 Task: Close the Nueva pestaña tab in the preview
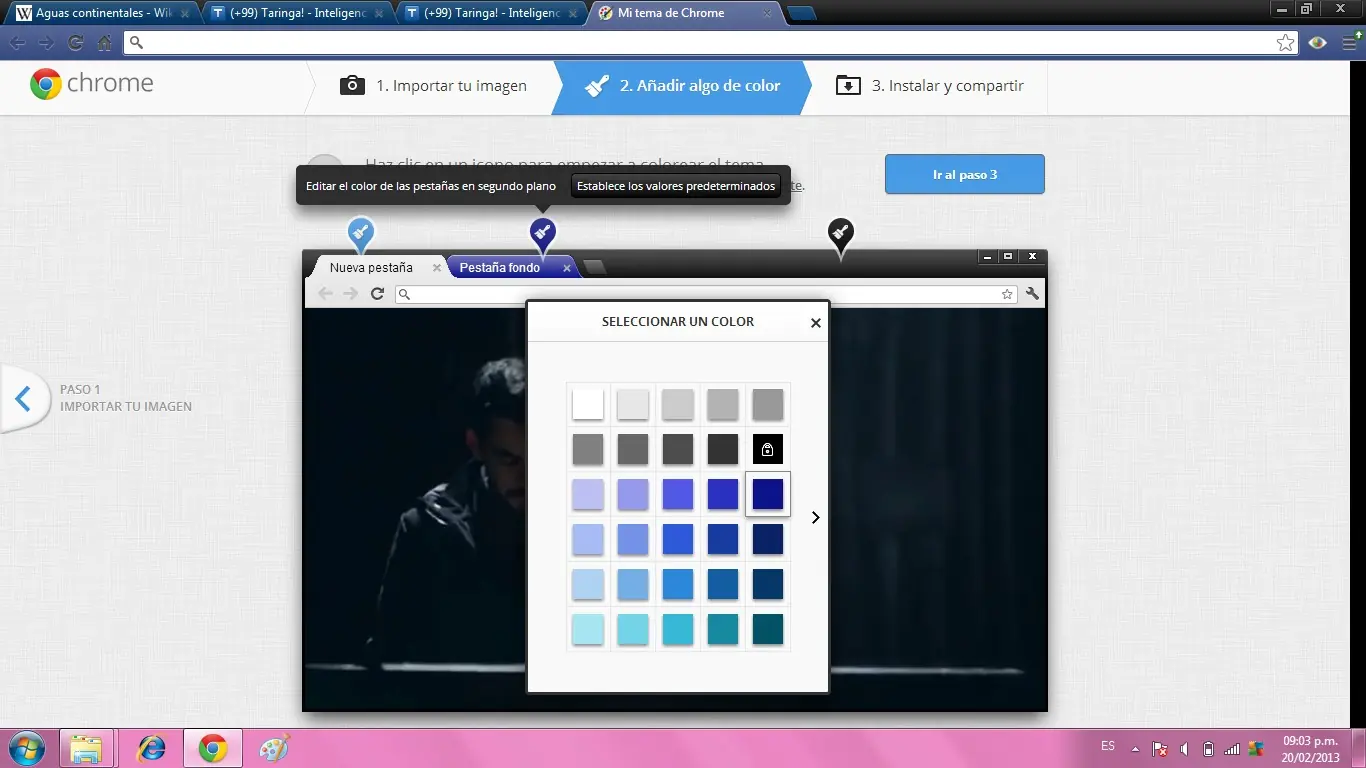tap(437, 268)
